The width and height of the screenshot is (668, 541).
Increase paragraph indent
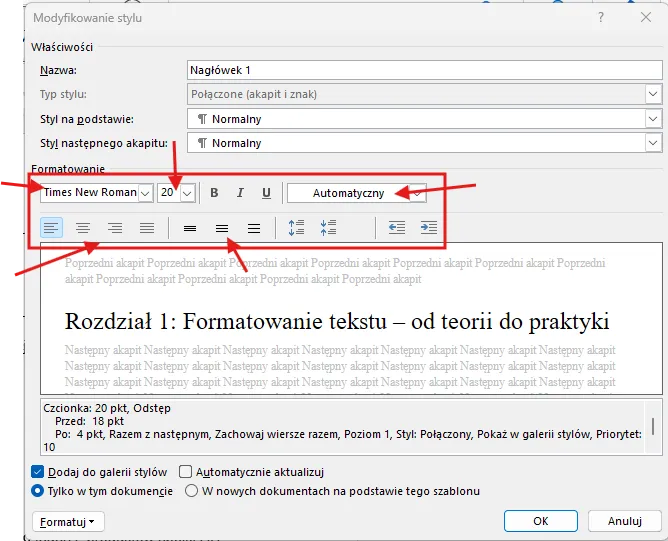click(428, 228)
